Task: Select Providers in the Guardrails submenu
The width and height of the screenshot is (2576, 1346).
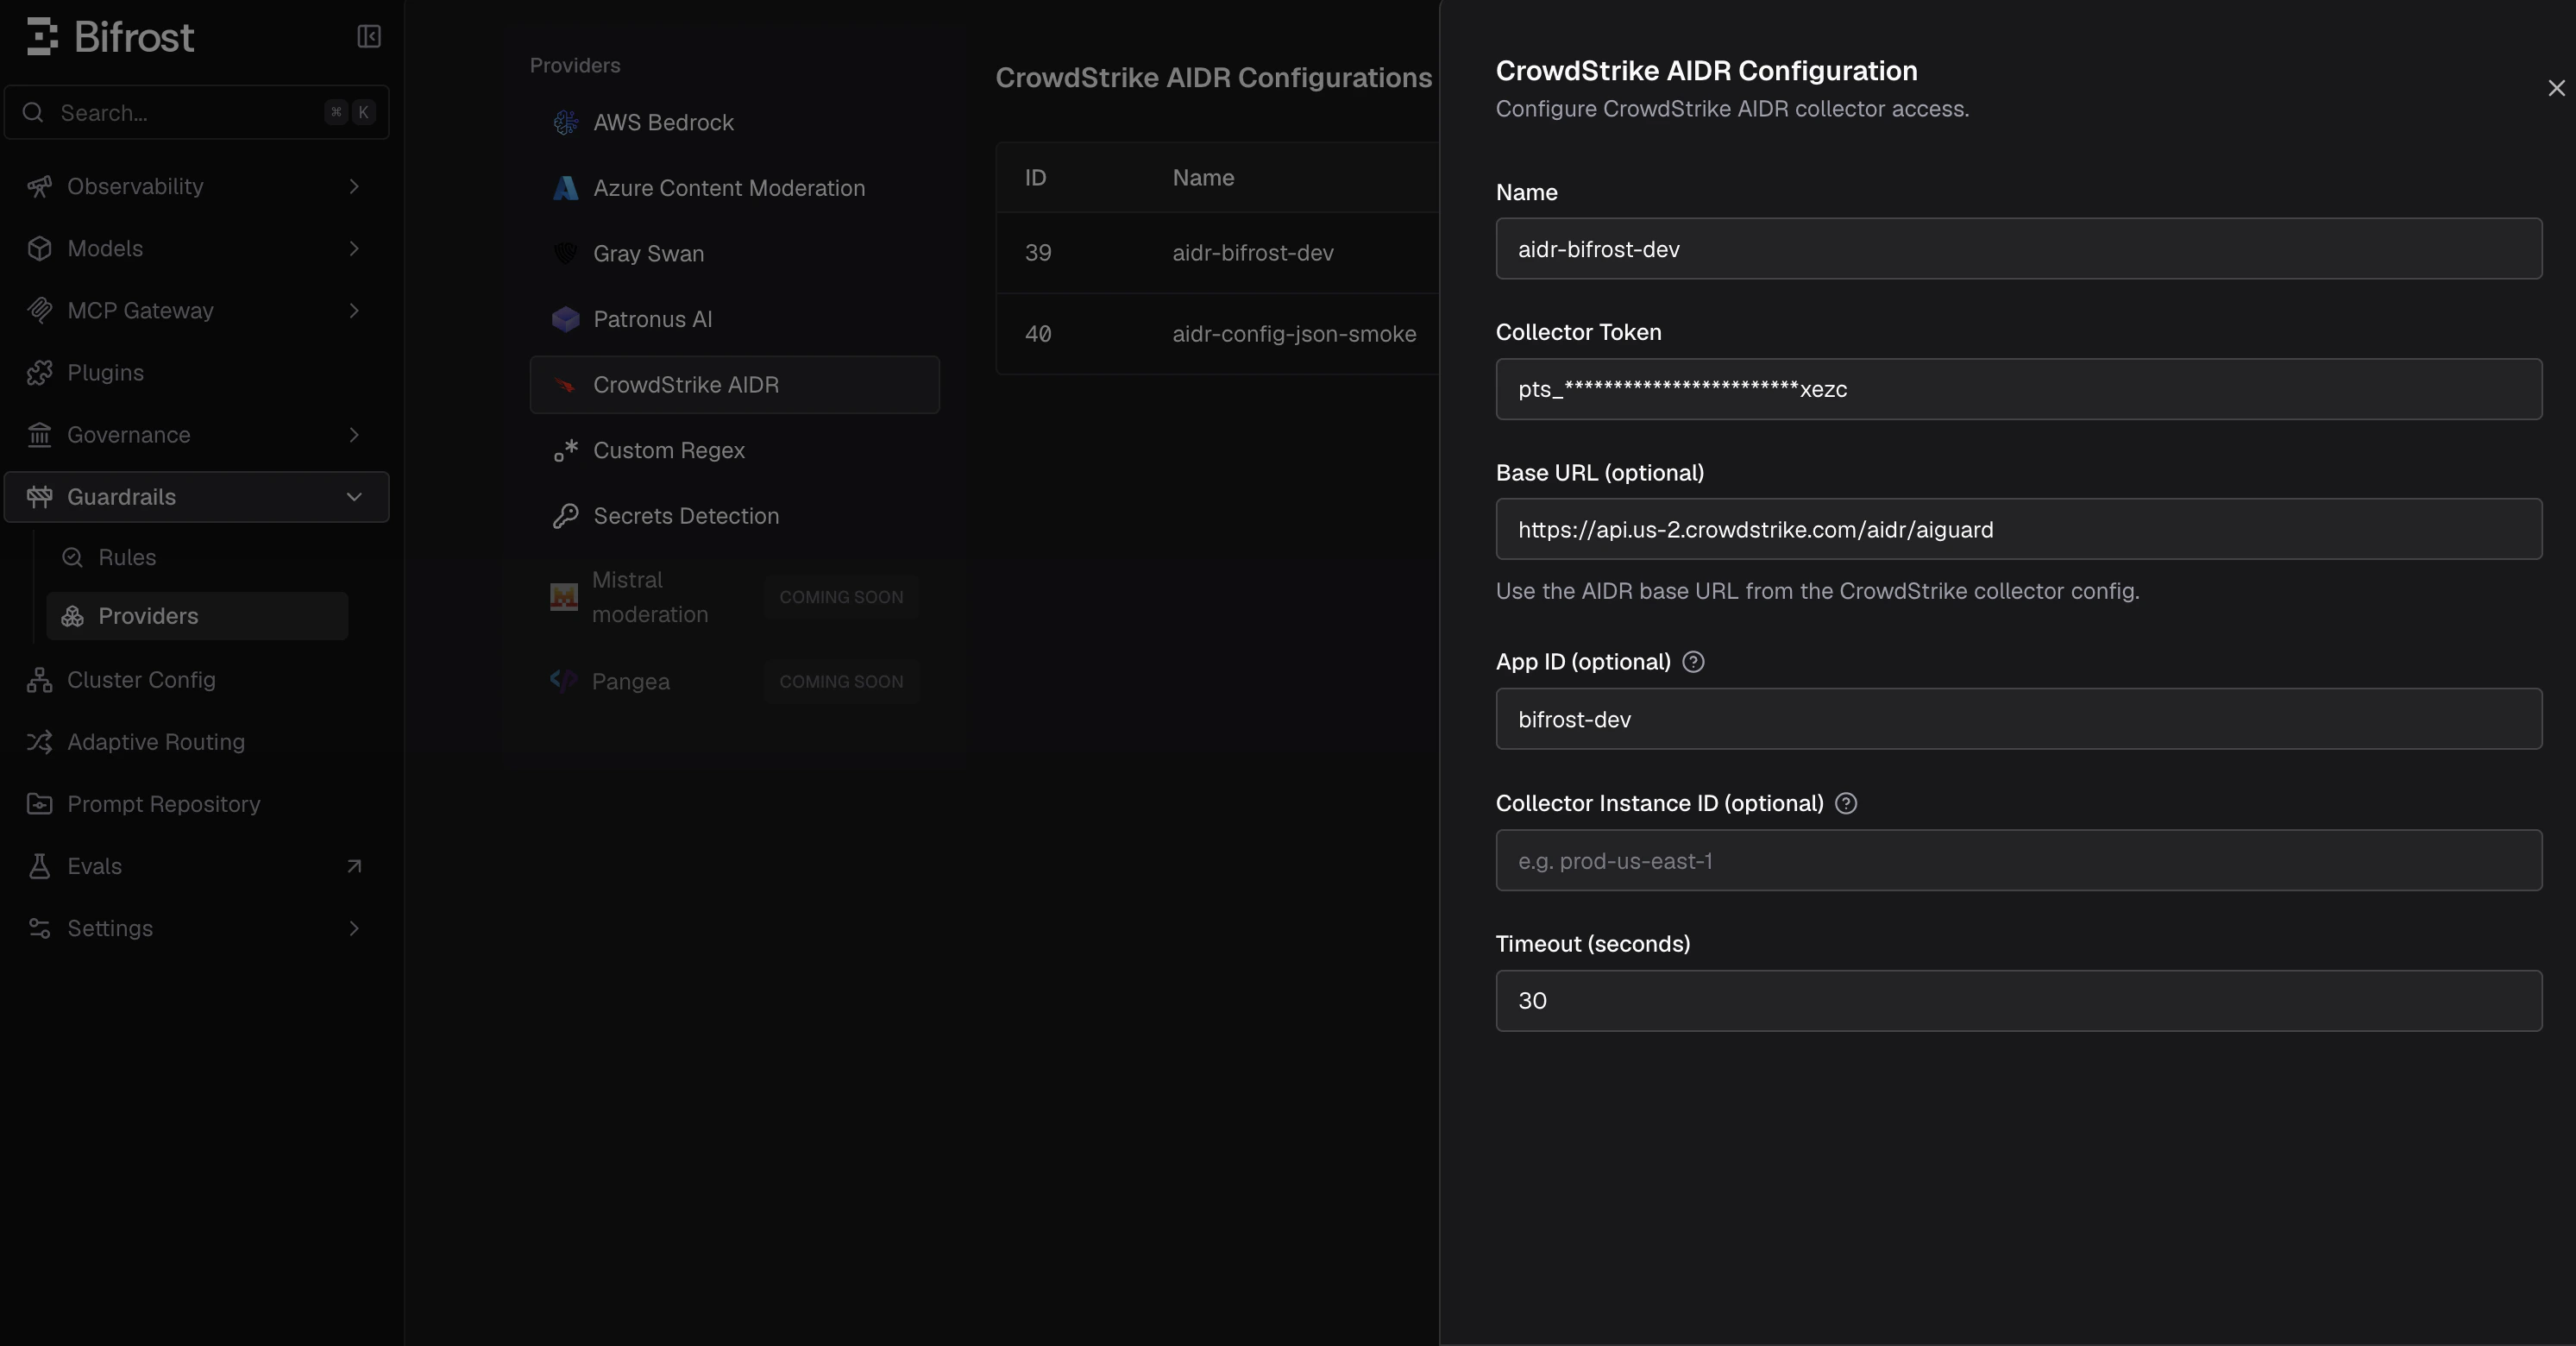Action: (197, 616)
